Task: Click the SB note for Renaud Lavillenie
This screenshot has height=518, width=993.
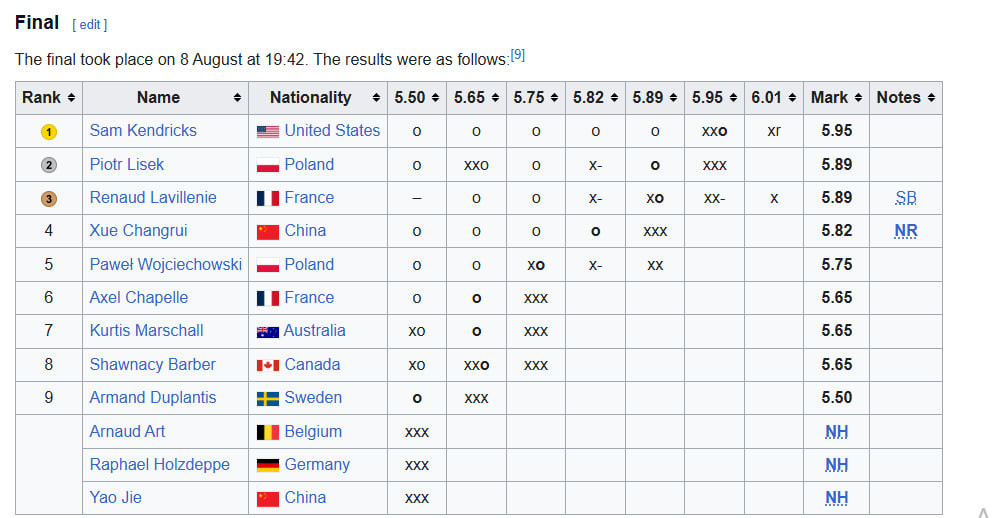Action: [905, 198]
